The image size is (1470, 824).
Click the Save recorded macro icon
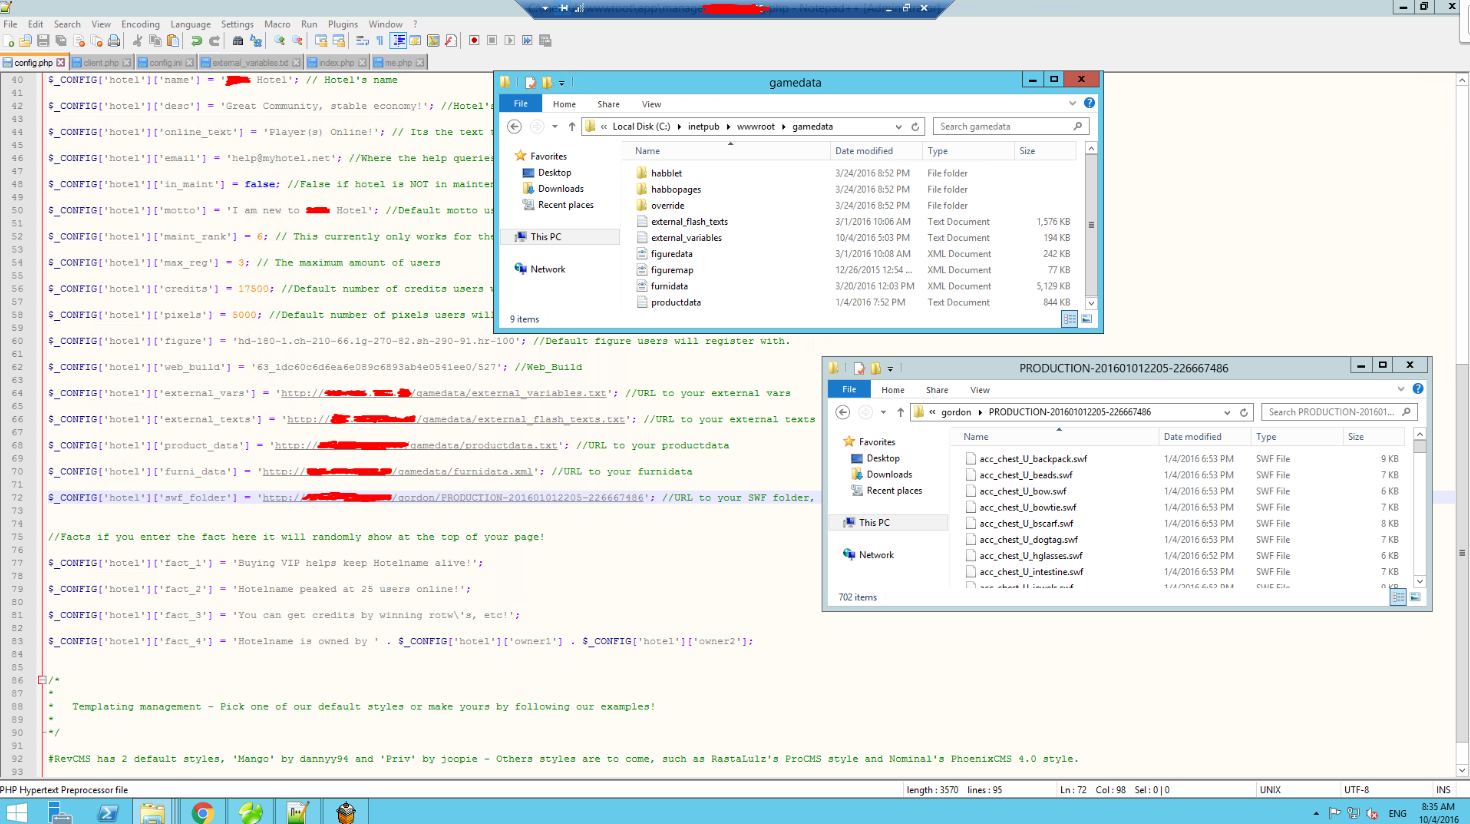(545, 41)
